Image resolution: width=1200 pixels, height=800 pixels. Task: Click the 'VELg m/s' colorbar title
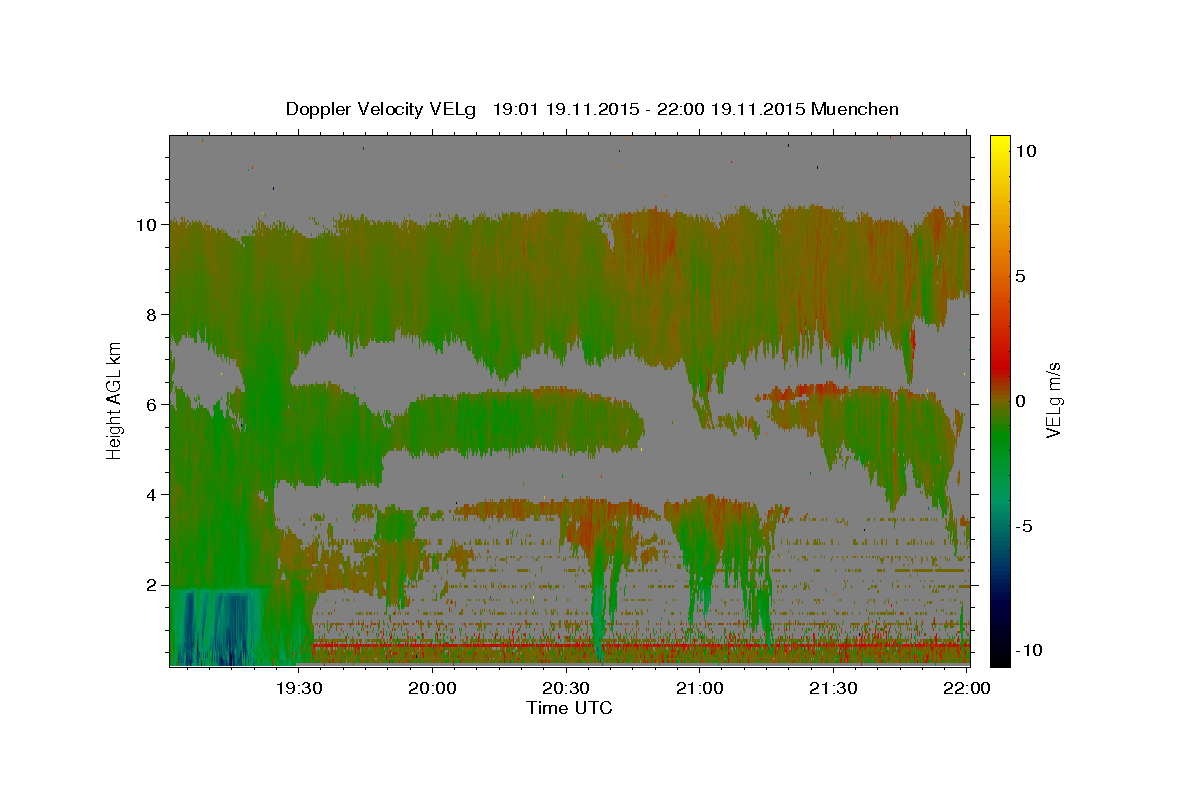(1055, 400)
